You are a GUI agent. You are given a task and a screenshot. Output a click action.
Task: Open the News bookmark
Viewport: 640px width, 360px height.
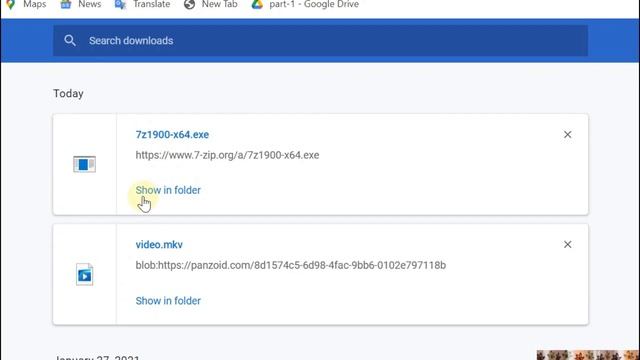click(x=81, y=4)
